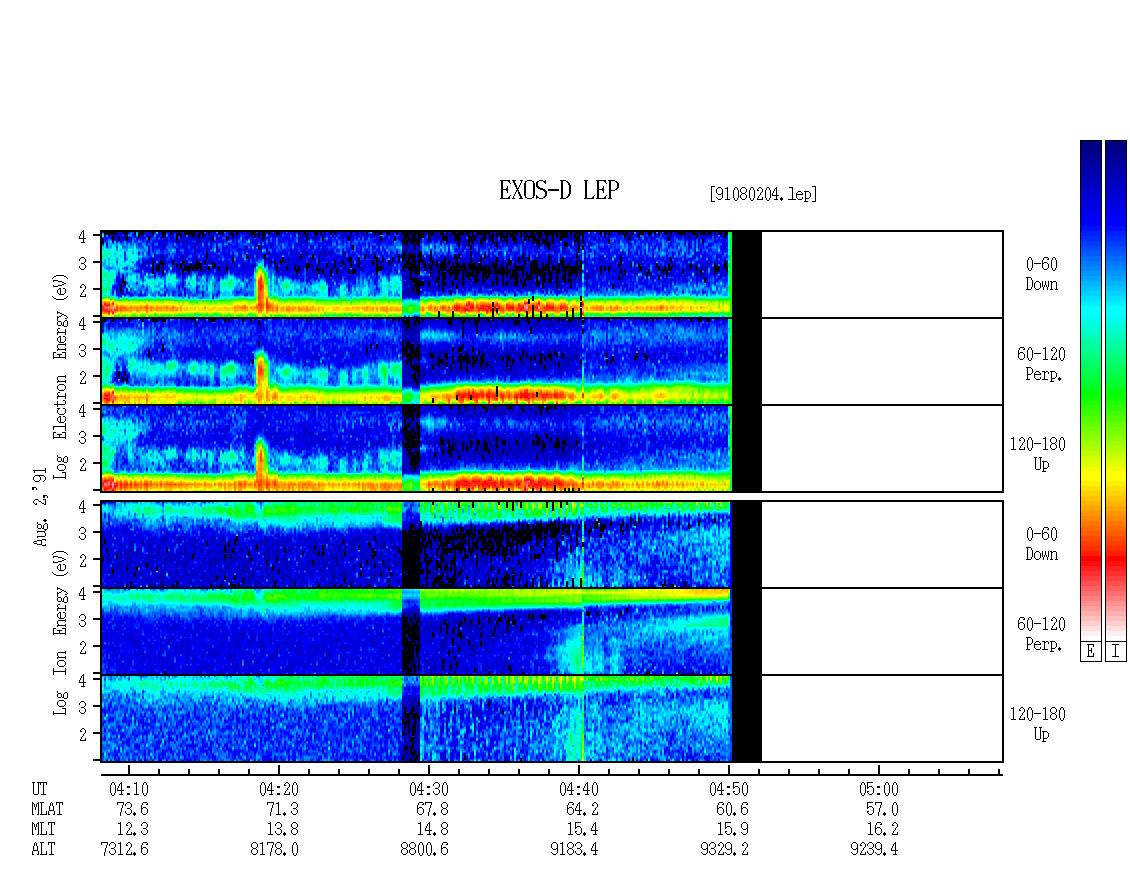Click the boxed I label under the color bar

pos(1116,652)
